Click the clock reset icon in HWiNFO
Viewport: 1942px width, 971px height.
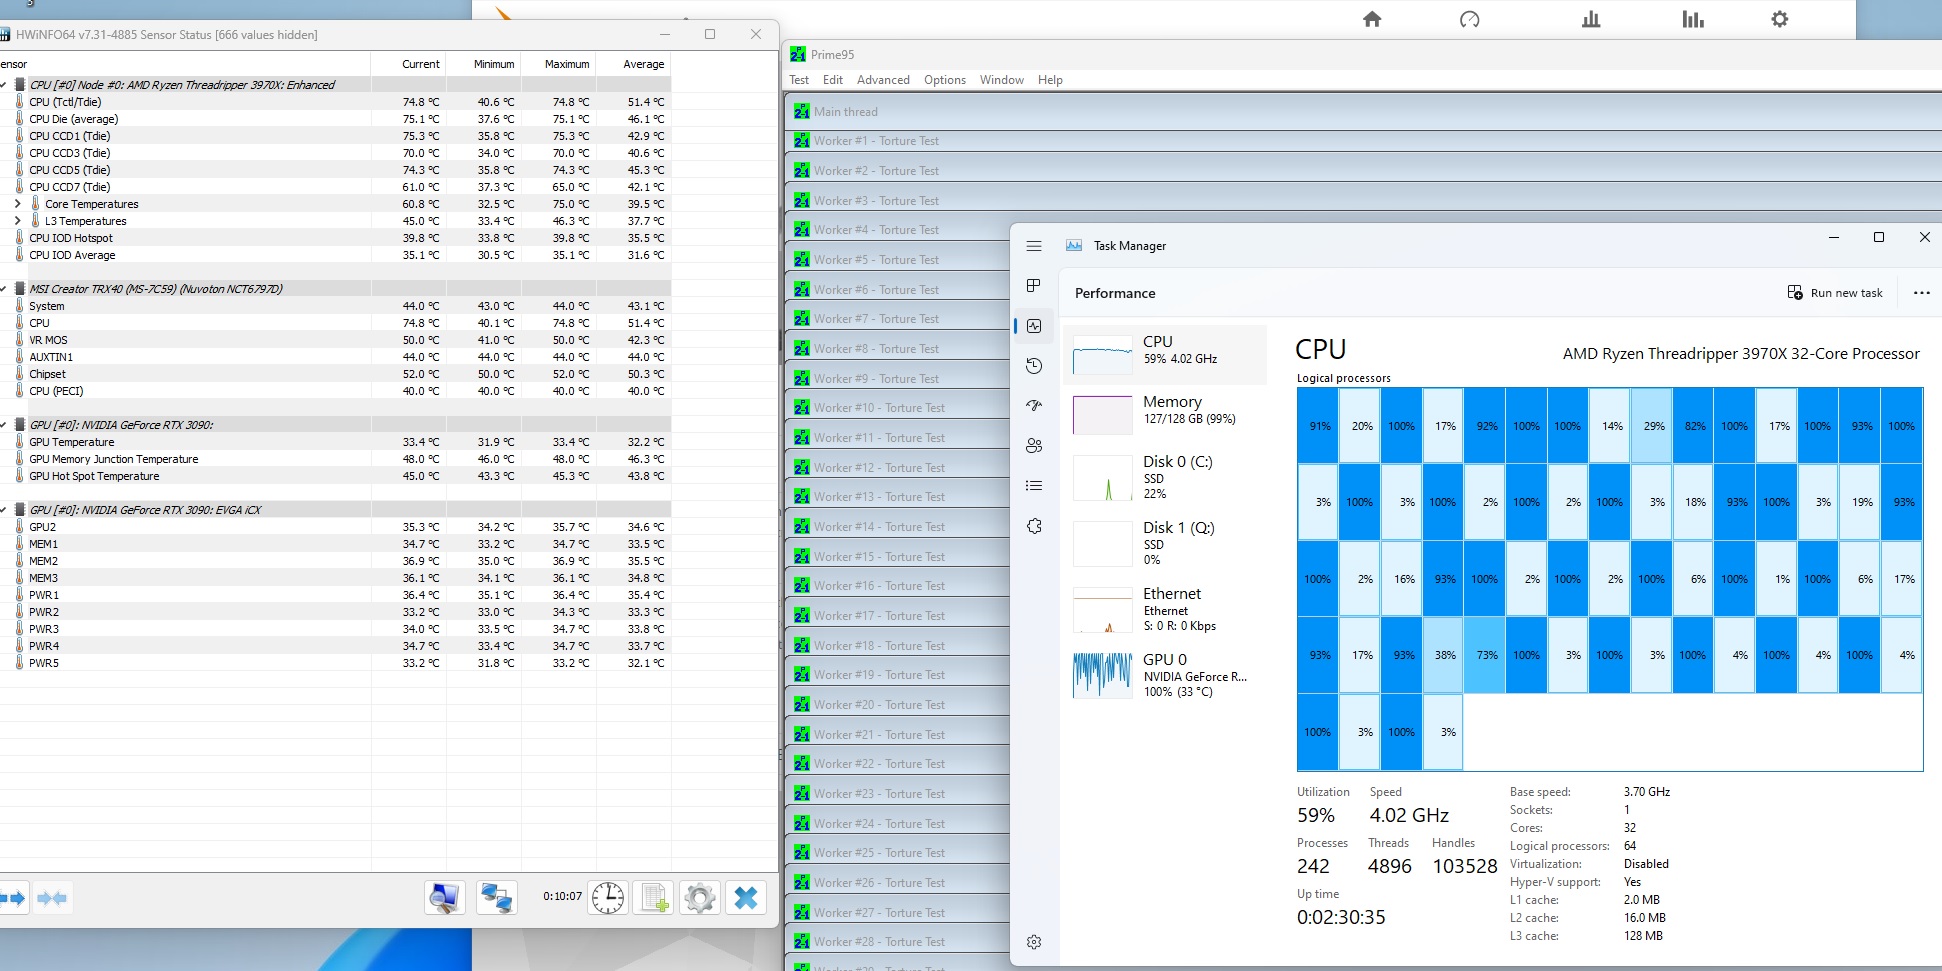[x=608, y=898]
